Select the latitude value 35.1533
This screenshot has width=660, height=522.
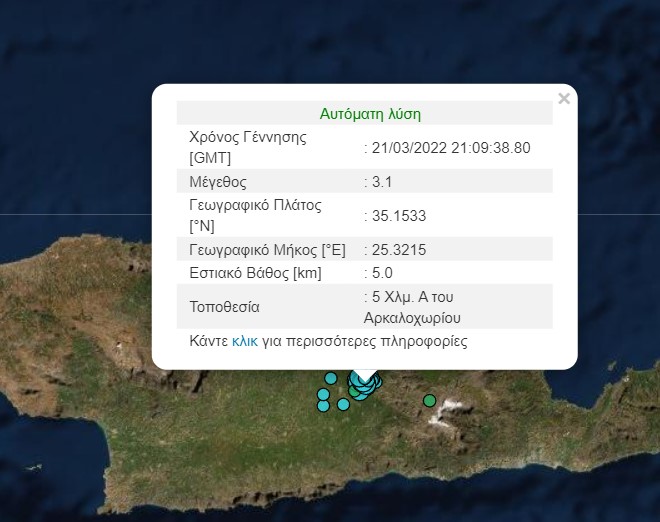[x=399, y=216]
